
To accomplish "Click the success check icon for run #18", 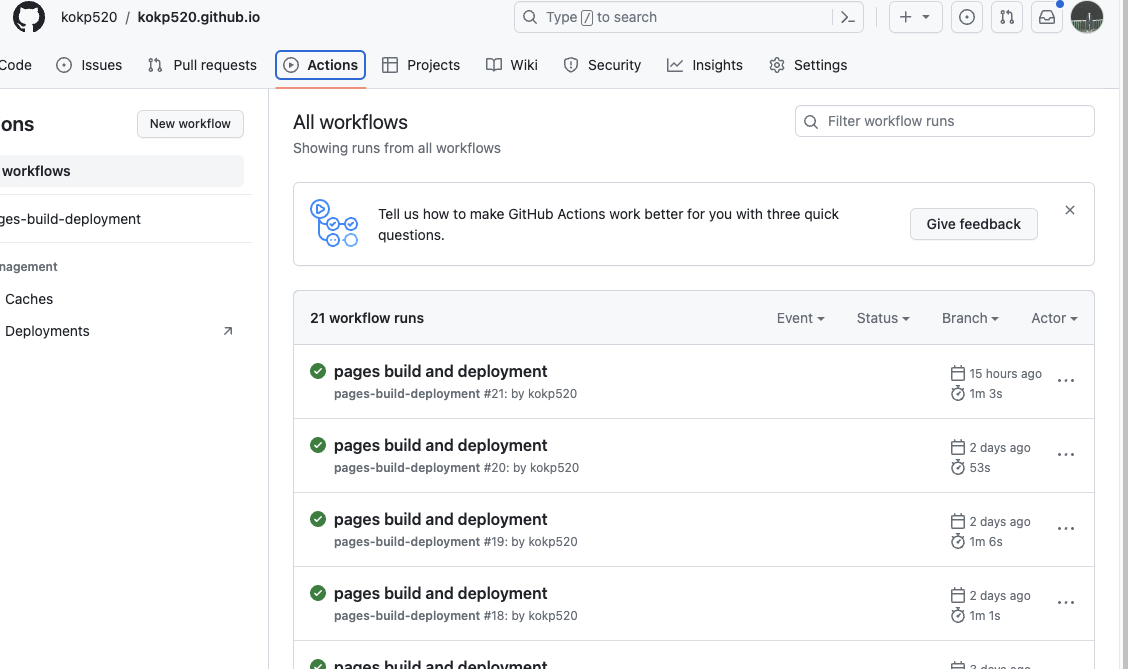I will point(318,593).
